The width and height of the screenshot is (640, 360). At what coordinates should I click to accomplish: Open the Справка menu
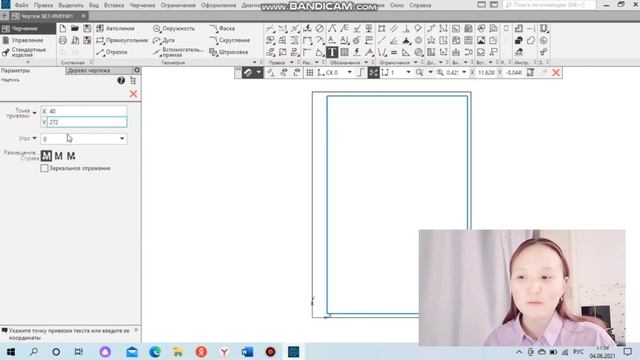click(x=420, y=5)
